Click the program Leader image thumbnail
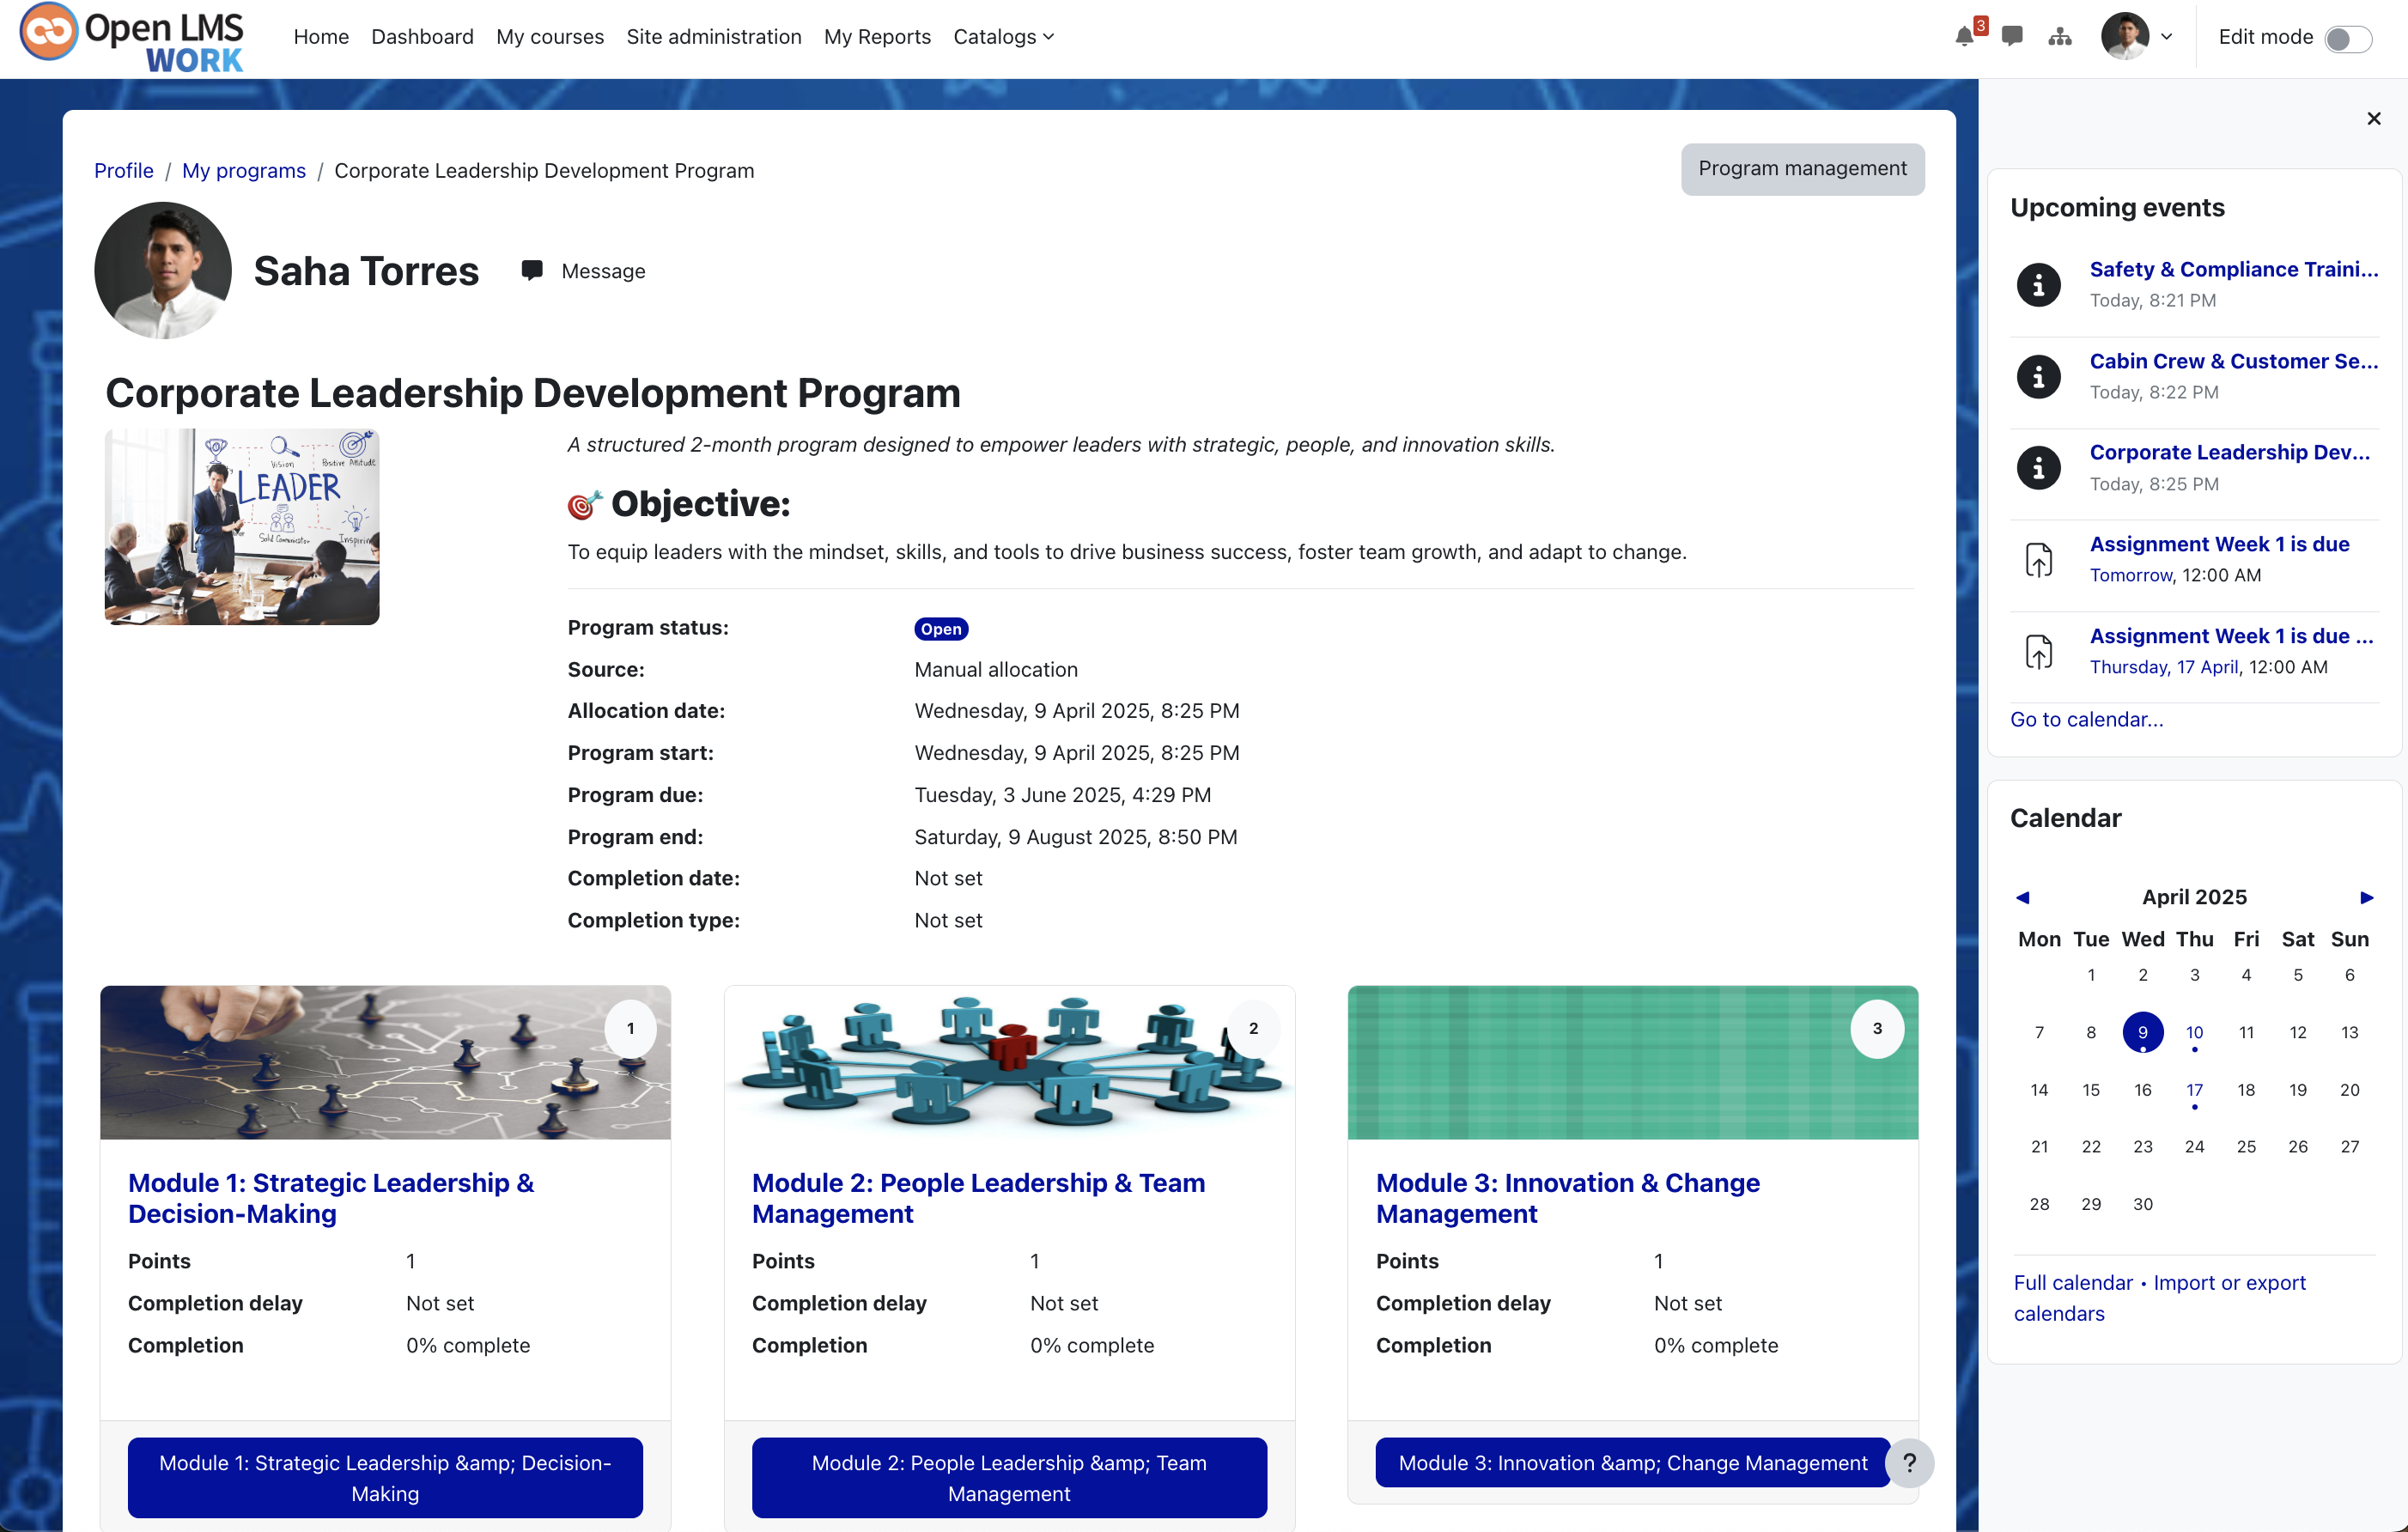This screenshot has height=1532, width=2408. 242,527
